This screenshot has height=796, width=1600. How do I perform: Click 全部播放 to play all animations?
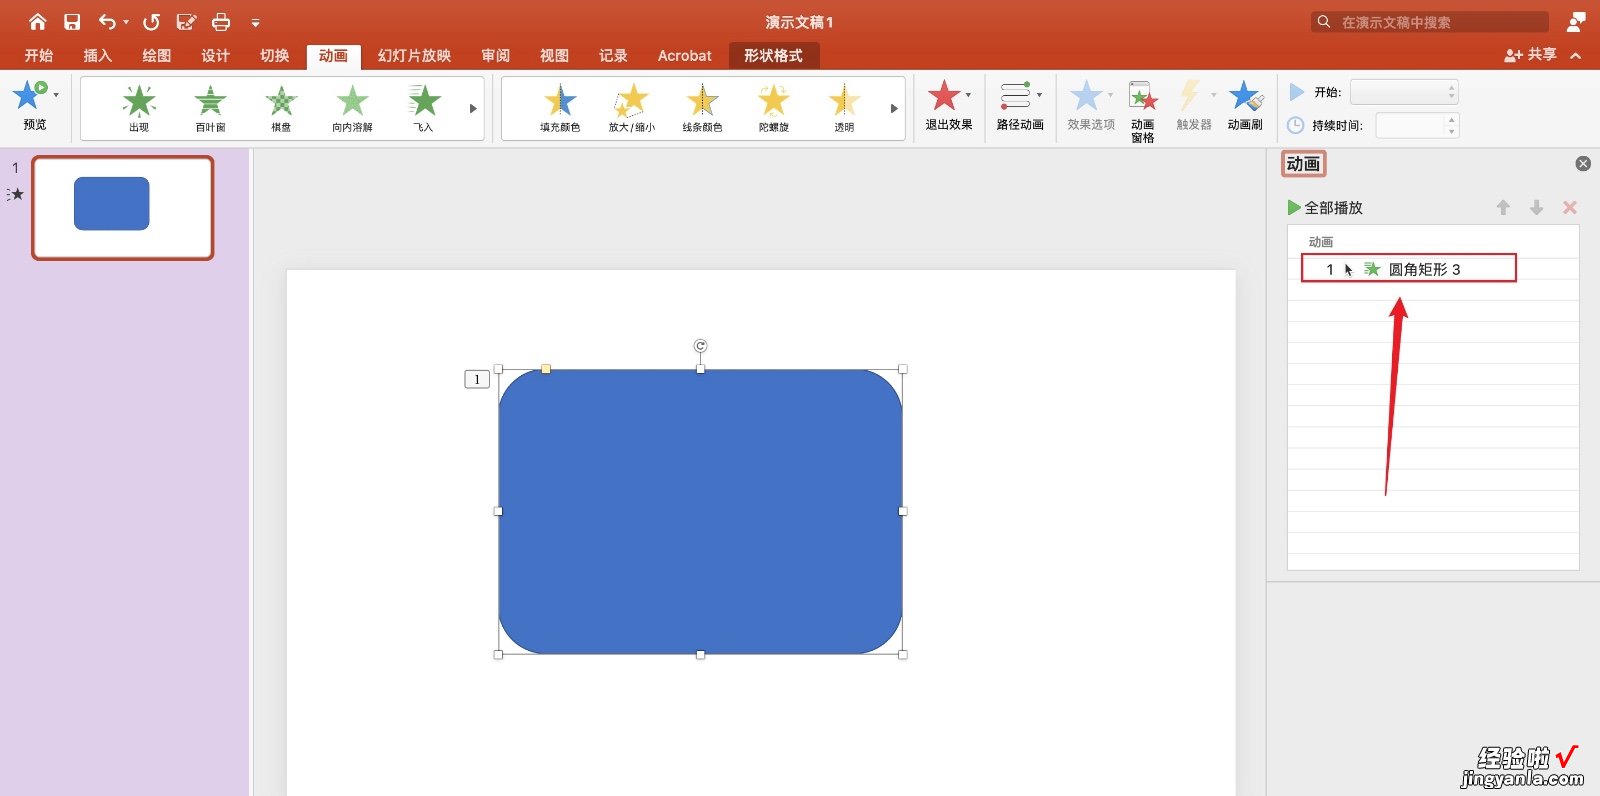click(x=1325, y=207)
